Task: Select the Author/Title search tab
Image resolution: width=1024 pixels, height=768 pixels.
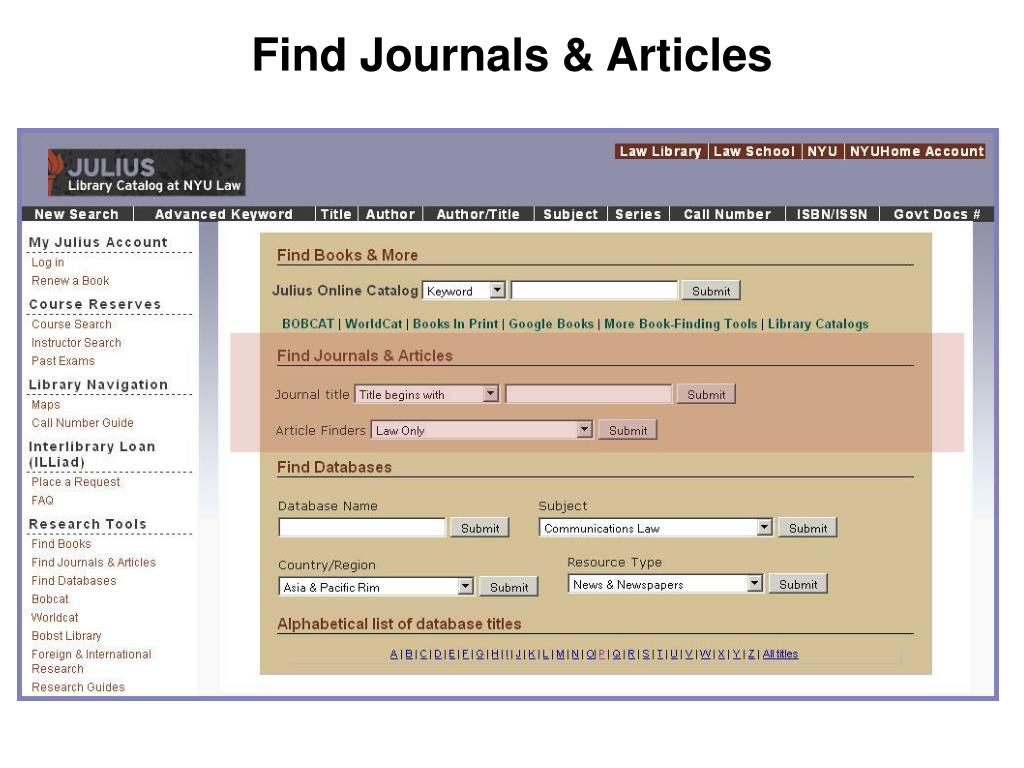Action: coord(478,214)
